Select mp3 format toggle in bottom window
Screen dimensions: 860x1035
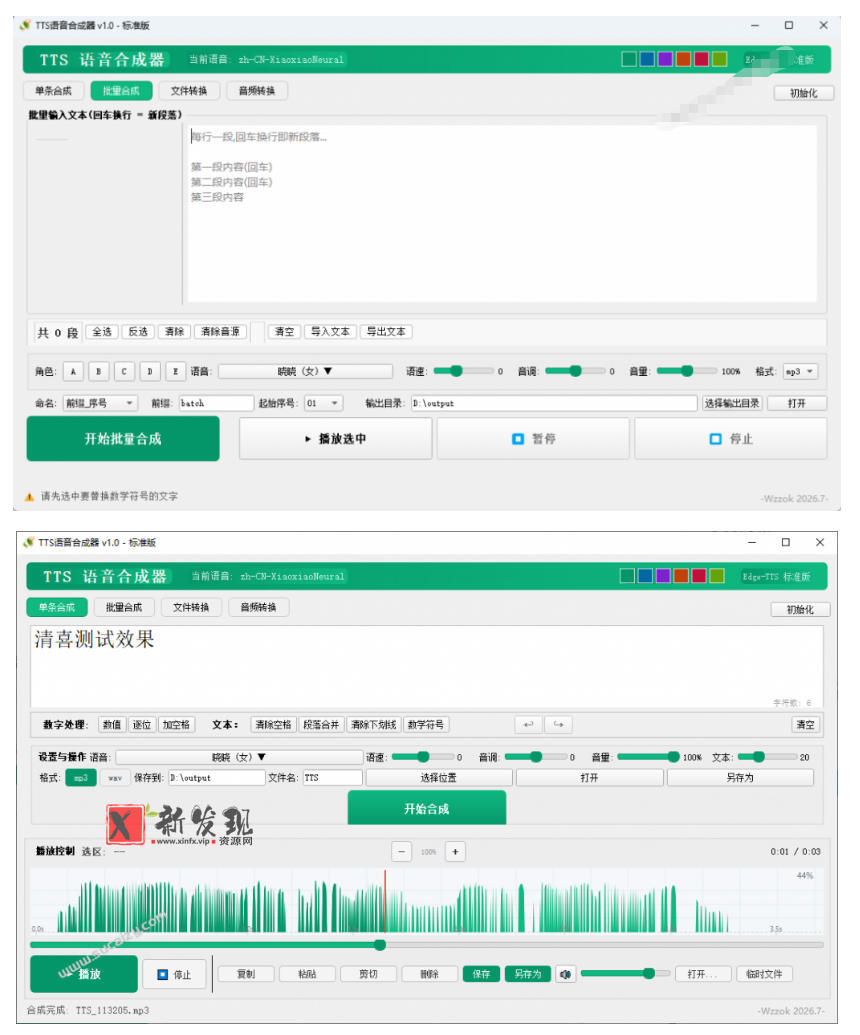[x=81, y=778]
